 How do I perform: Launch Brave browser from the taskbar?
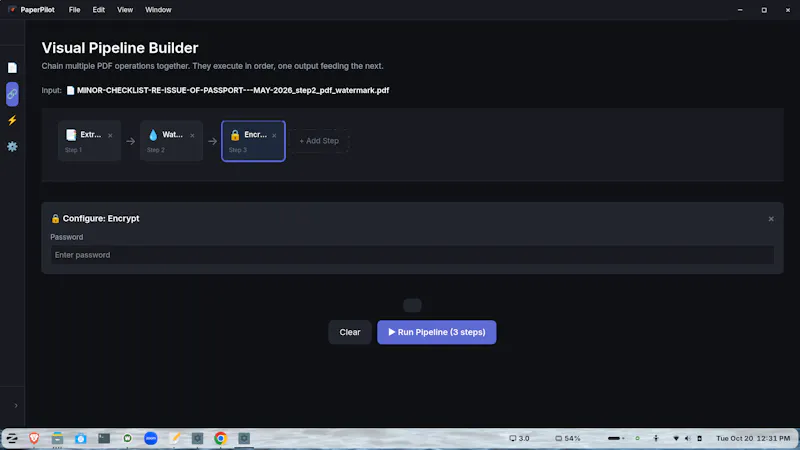pyautogui.click(x=34, y=438)
